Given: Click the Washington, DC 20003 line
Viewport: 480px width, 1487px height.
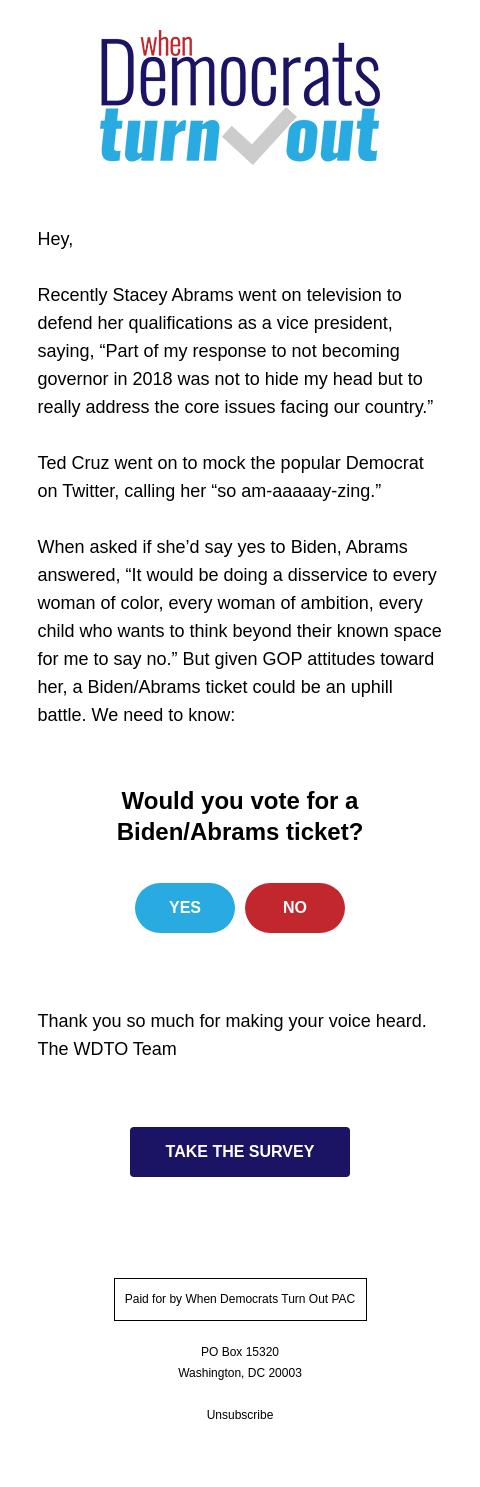Looking at the screenshot, I should pyautogui.click(x=240, y=1373).
